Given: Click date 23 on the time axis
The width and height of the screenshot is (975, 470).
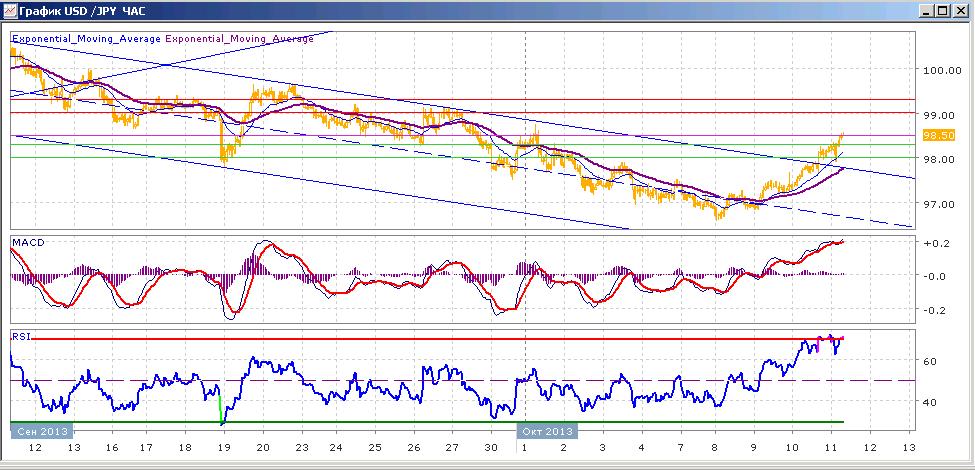Looking at the screenshot, I should pyautogui.click(x=301, y=448).
